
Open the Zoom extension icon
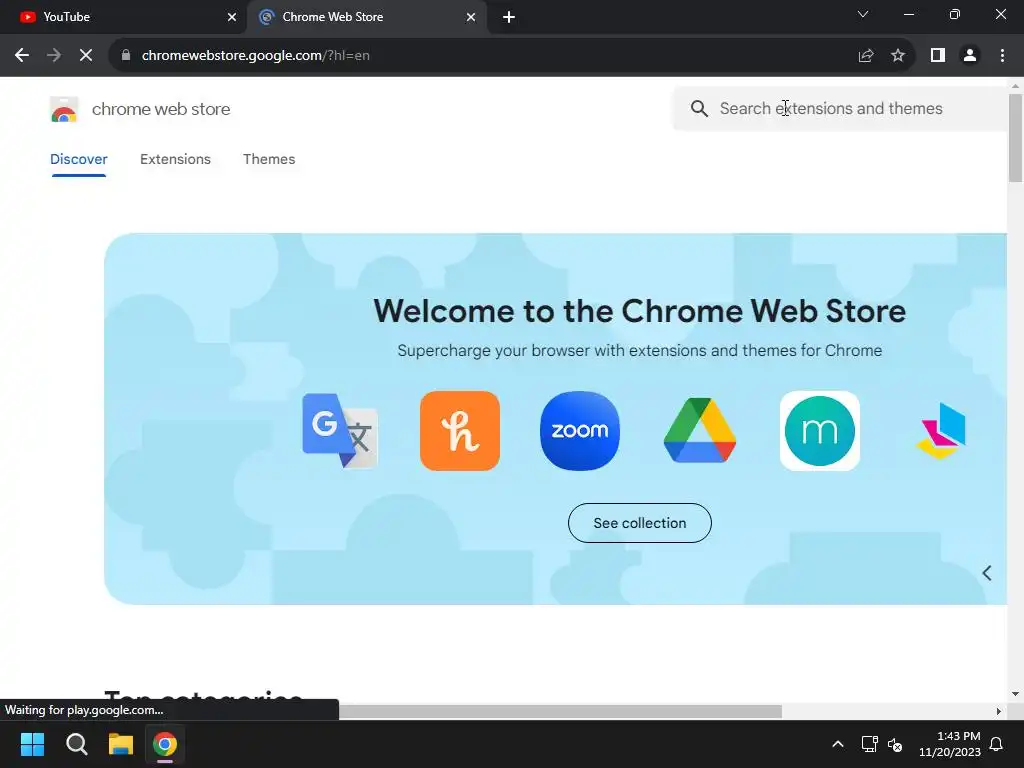pyautogui.click(x=580, y=430)
